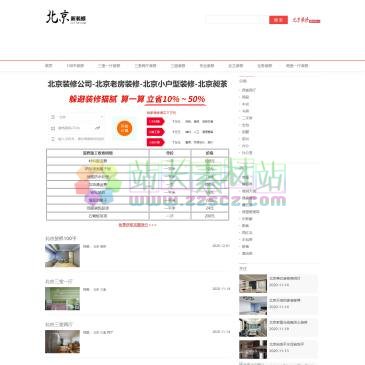Open the 北京装修公司-北京老房装修 page title link

[137, 84]
